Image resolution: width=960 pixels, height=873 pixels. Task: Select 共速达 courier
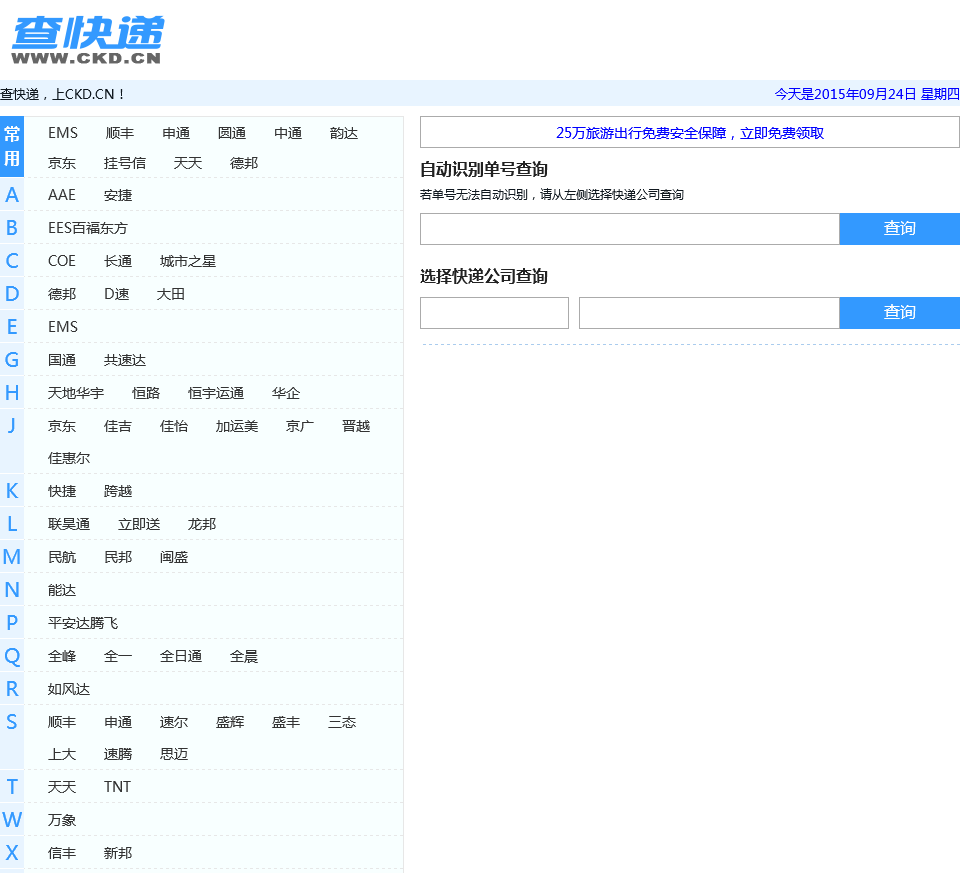[x=125, y=360]
